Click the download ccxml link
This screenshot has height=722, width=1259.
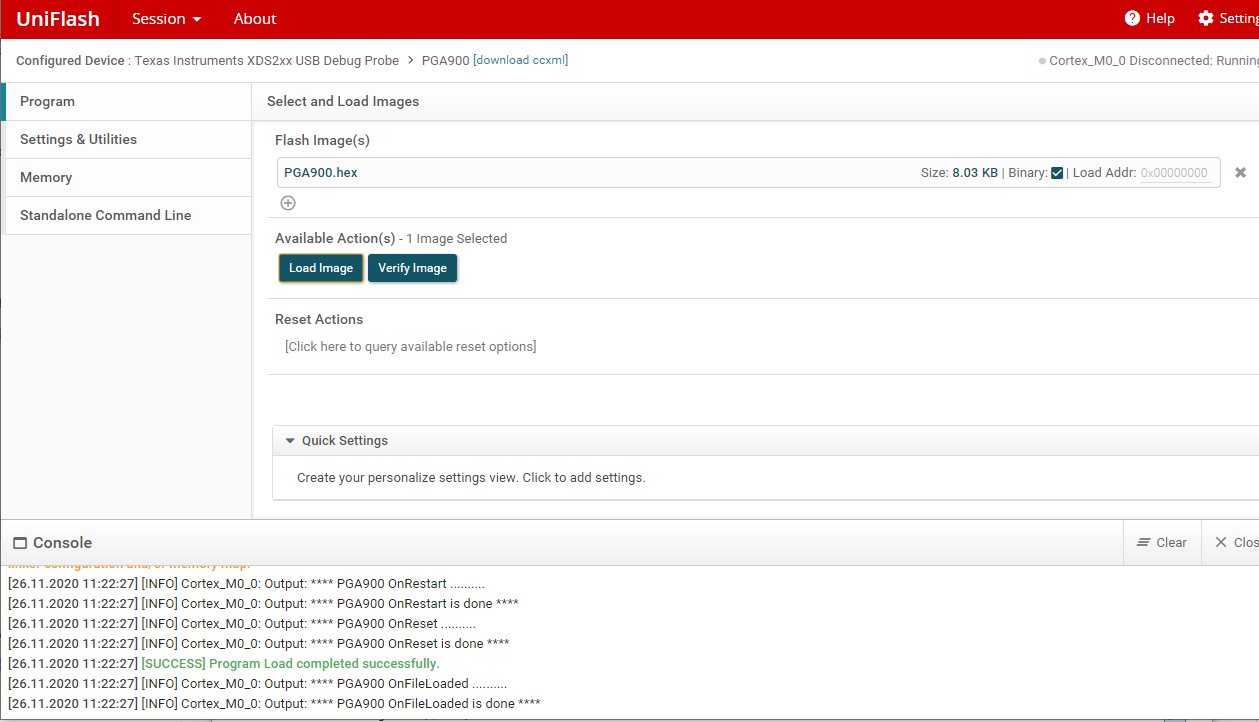(520, 60)
